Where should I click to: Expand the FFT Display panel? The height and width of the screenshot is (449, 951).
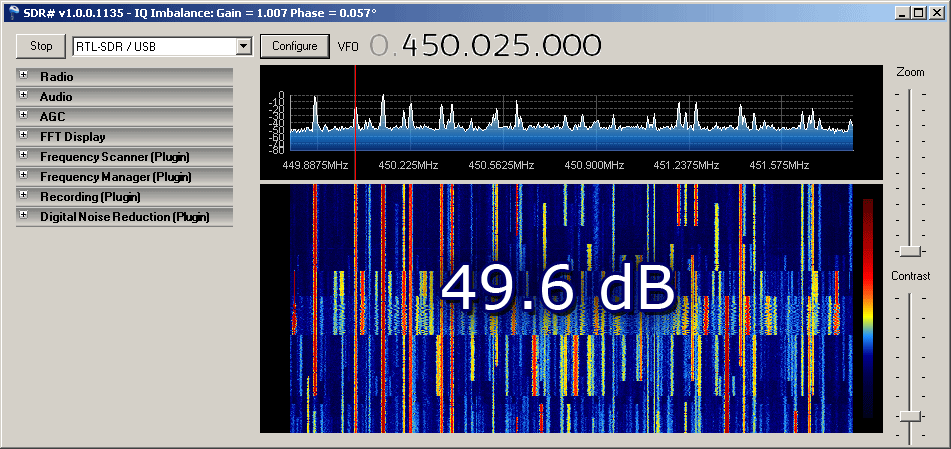24,135
